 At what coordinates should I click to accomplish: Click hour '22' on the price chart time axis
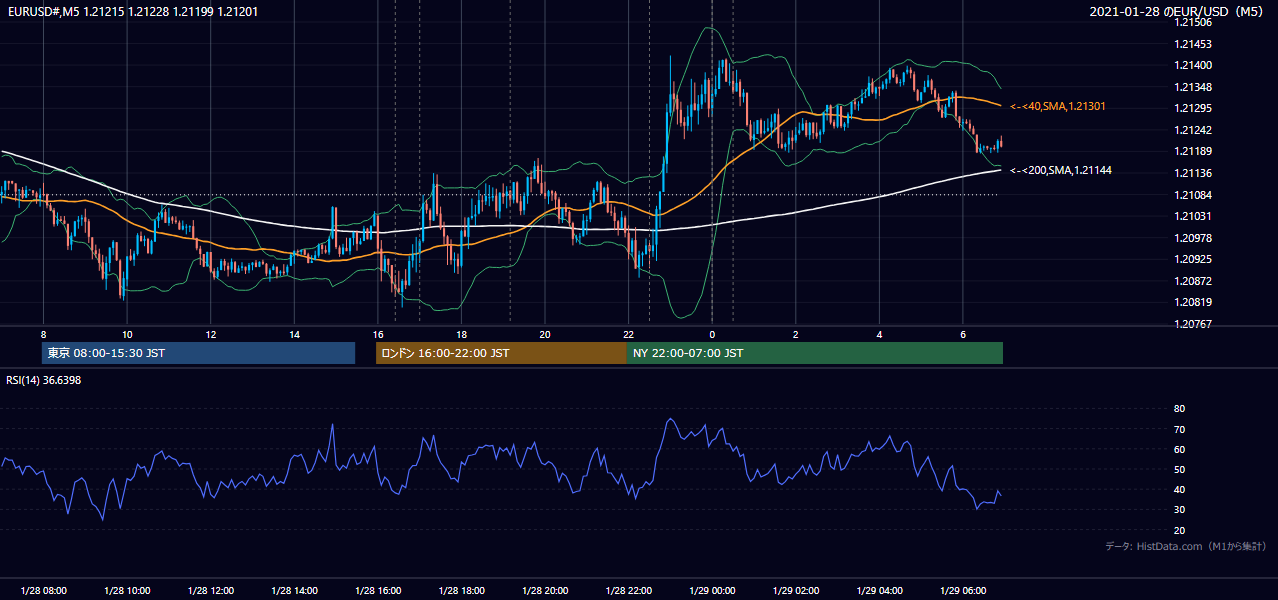[x=629, y=334]
